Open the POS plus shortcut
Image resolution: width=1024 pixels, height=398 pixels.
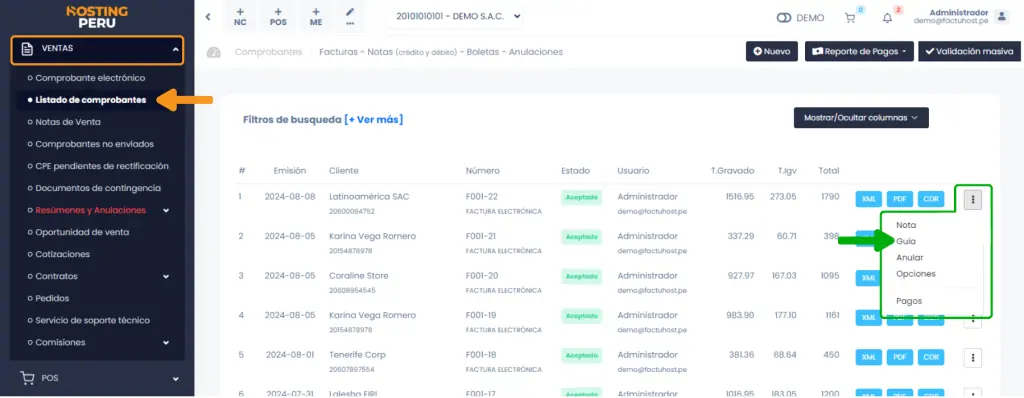coord(278,16)
